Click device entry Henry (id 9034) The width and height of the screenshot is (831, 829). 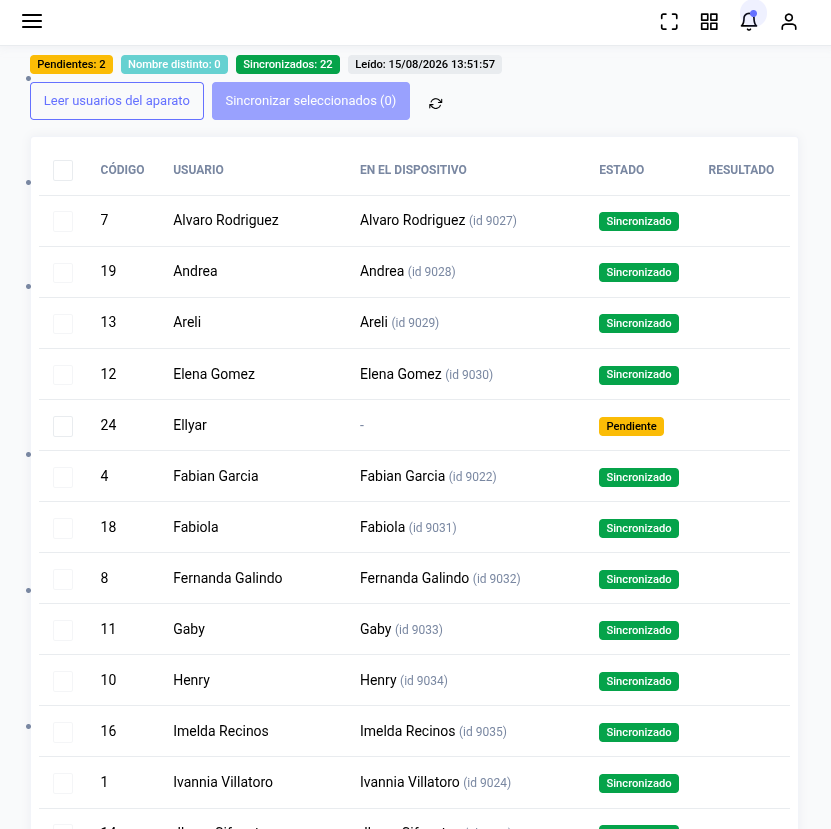403,680
